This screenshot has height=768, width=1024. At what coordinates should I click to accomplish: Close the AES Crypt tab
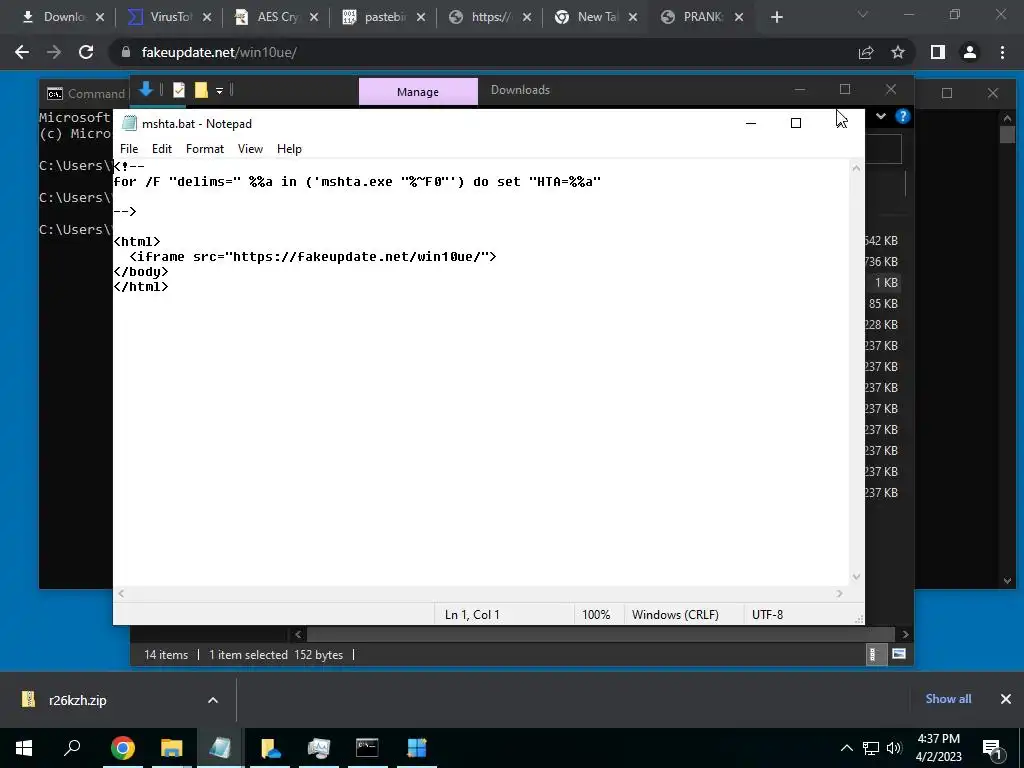(314, 18)
